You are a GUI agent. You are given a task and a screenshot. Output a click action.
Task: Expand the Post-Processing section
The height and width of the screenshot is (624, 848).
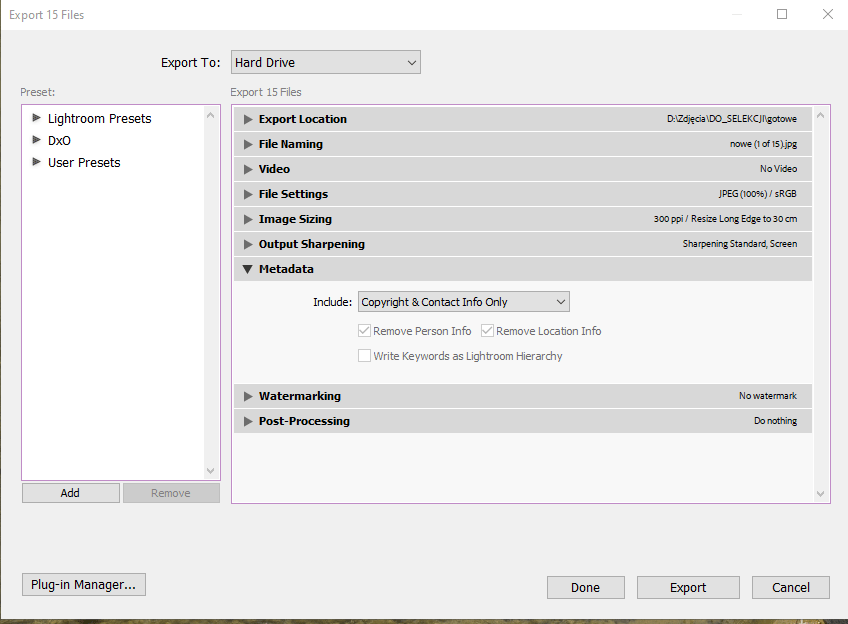[x=249, y=421]
